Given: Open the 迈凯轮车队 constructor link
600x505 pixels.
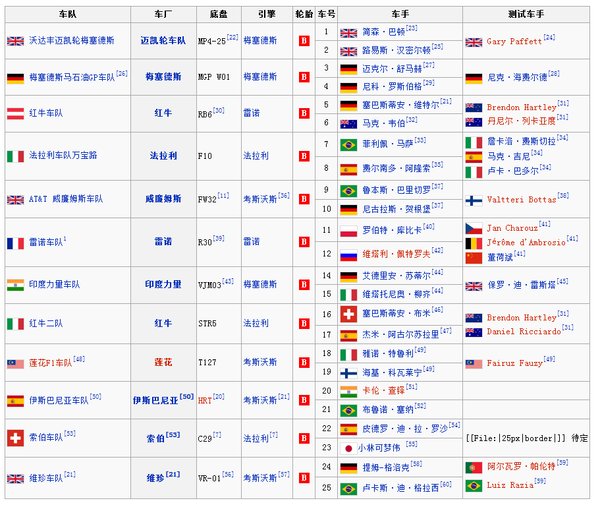Looking at the screenshot, I should (163, 41).
